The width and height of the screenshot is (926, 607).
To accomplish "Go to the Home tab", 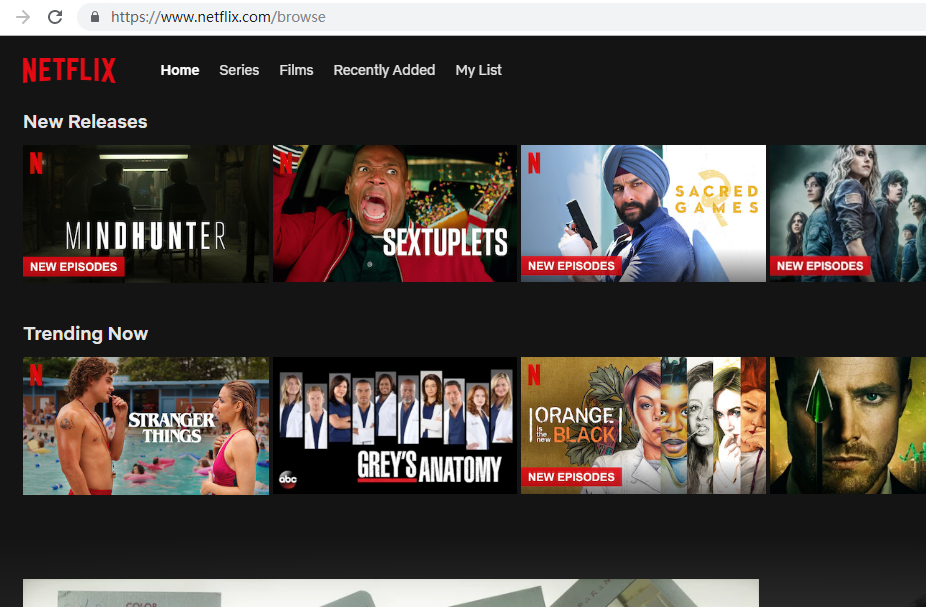I will pyautogui.click(x=180, y=70).
